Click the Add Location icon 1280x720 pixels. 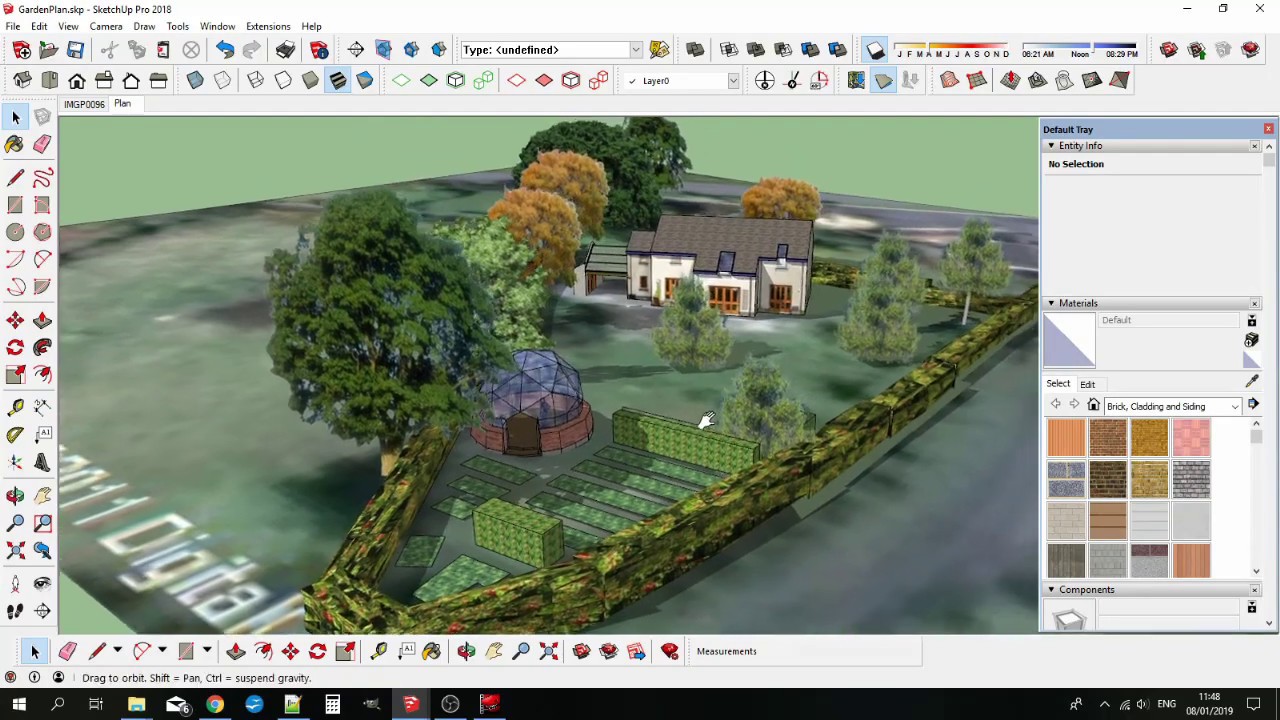pyautogui.click(x=856, y=81)
